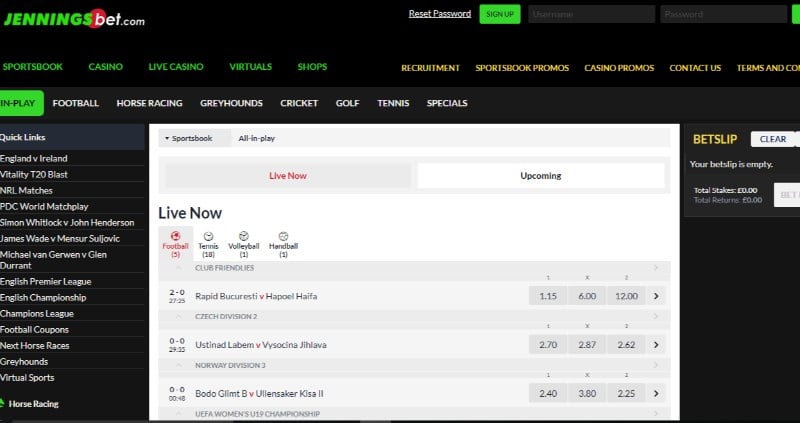The height and width of the screenshot is (423, 800).
Task: Open the Football top navigation tab
Action: (76, 103)
